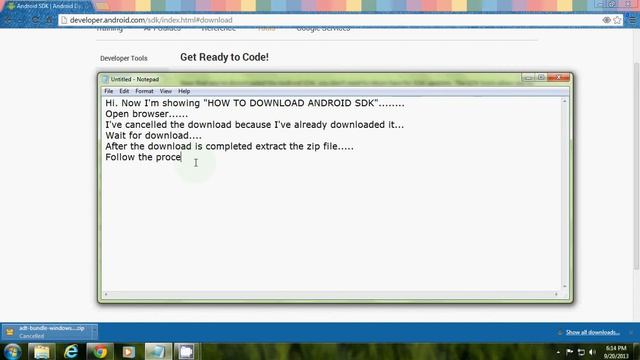Screen dimensions: 640x360
Task: Minimize the Notepad window
Action: [527, 77]
